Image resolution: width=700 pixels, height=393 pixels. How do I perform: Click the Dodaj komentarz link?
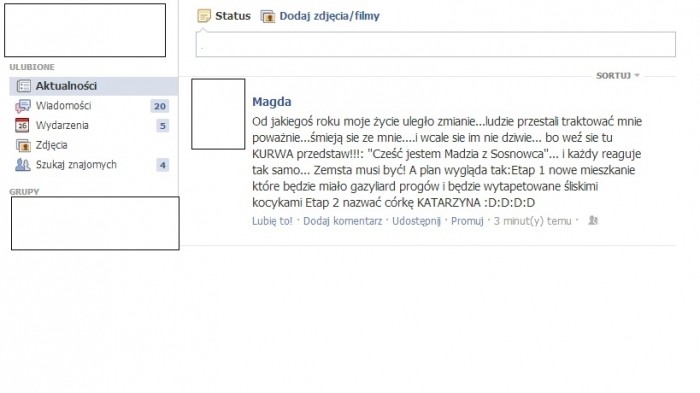[x=342, y=221]
